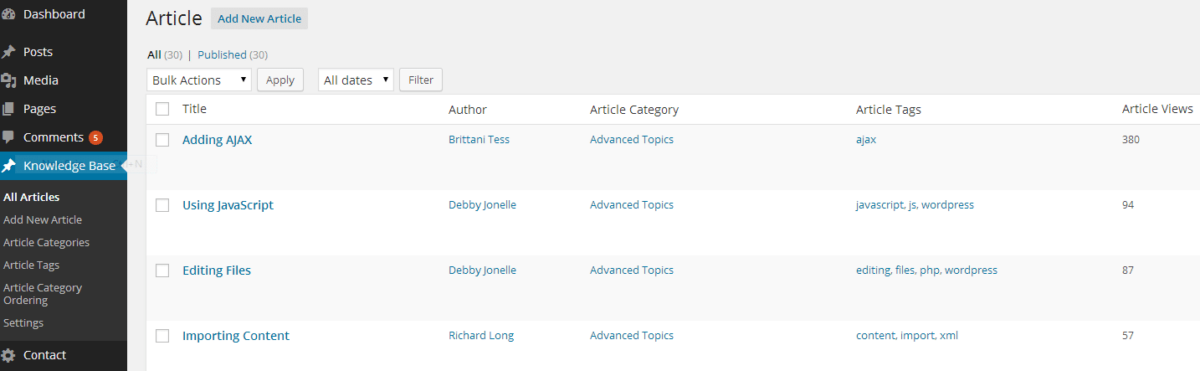Click the Dashboard gauge icon
This screenshot has width=1200, height=371.
coord(8,15)
